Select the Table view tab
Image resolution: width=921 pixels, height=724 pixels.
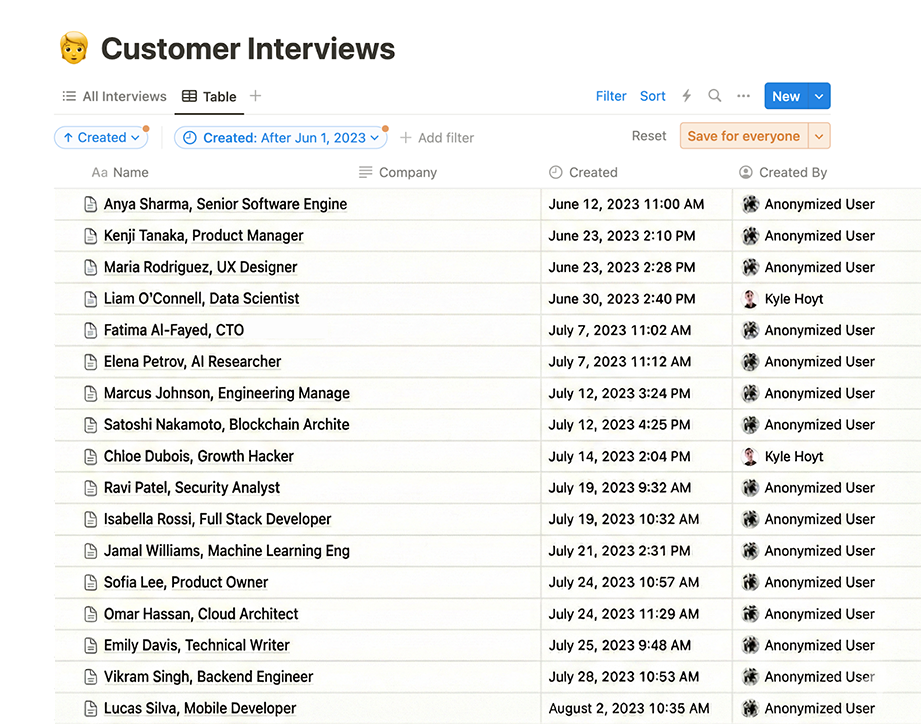coord(209,97)
